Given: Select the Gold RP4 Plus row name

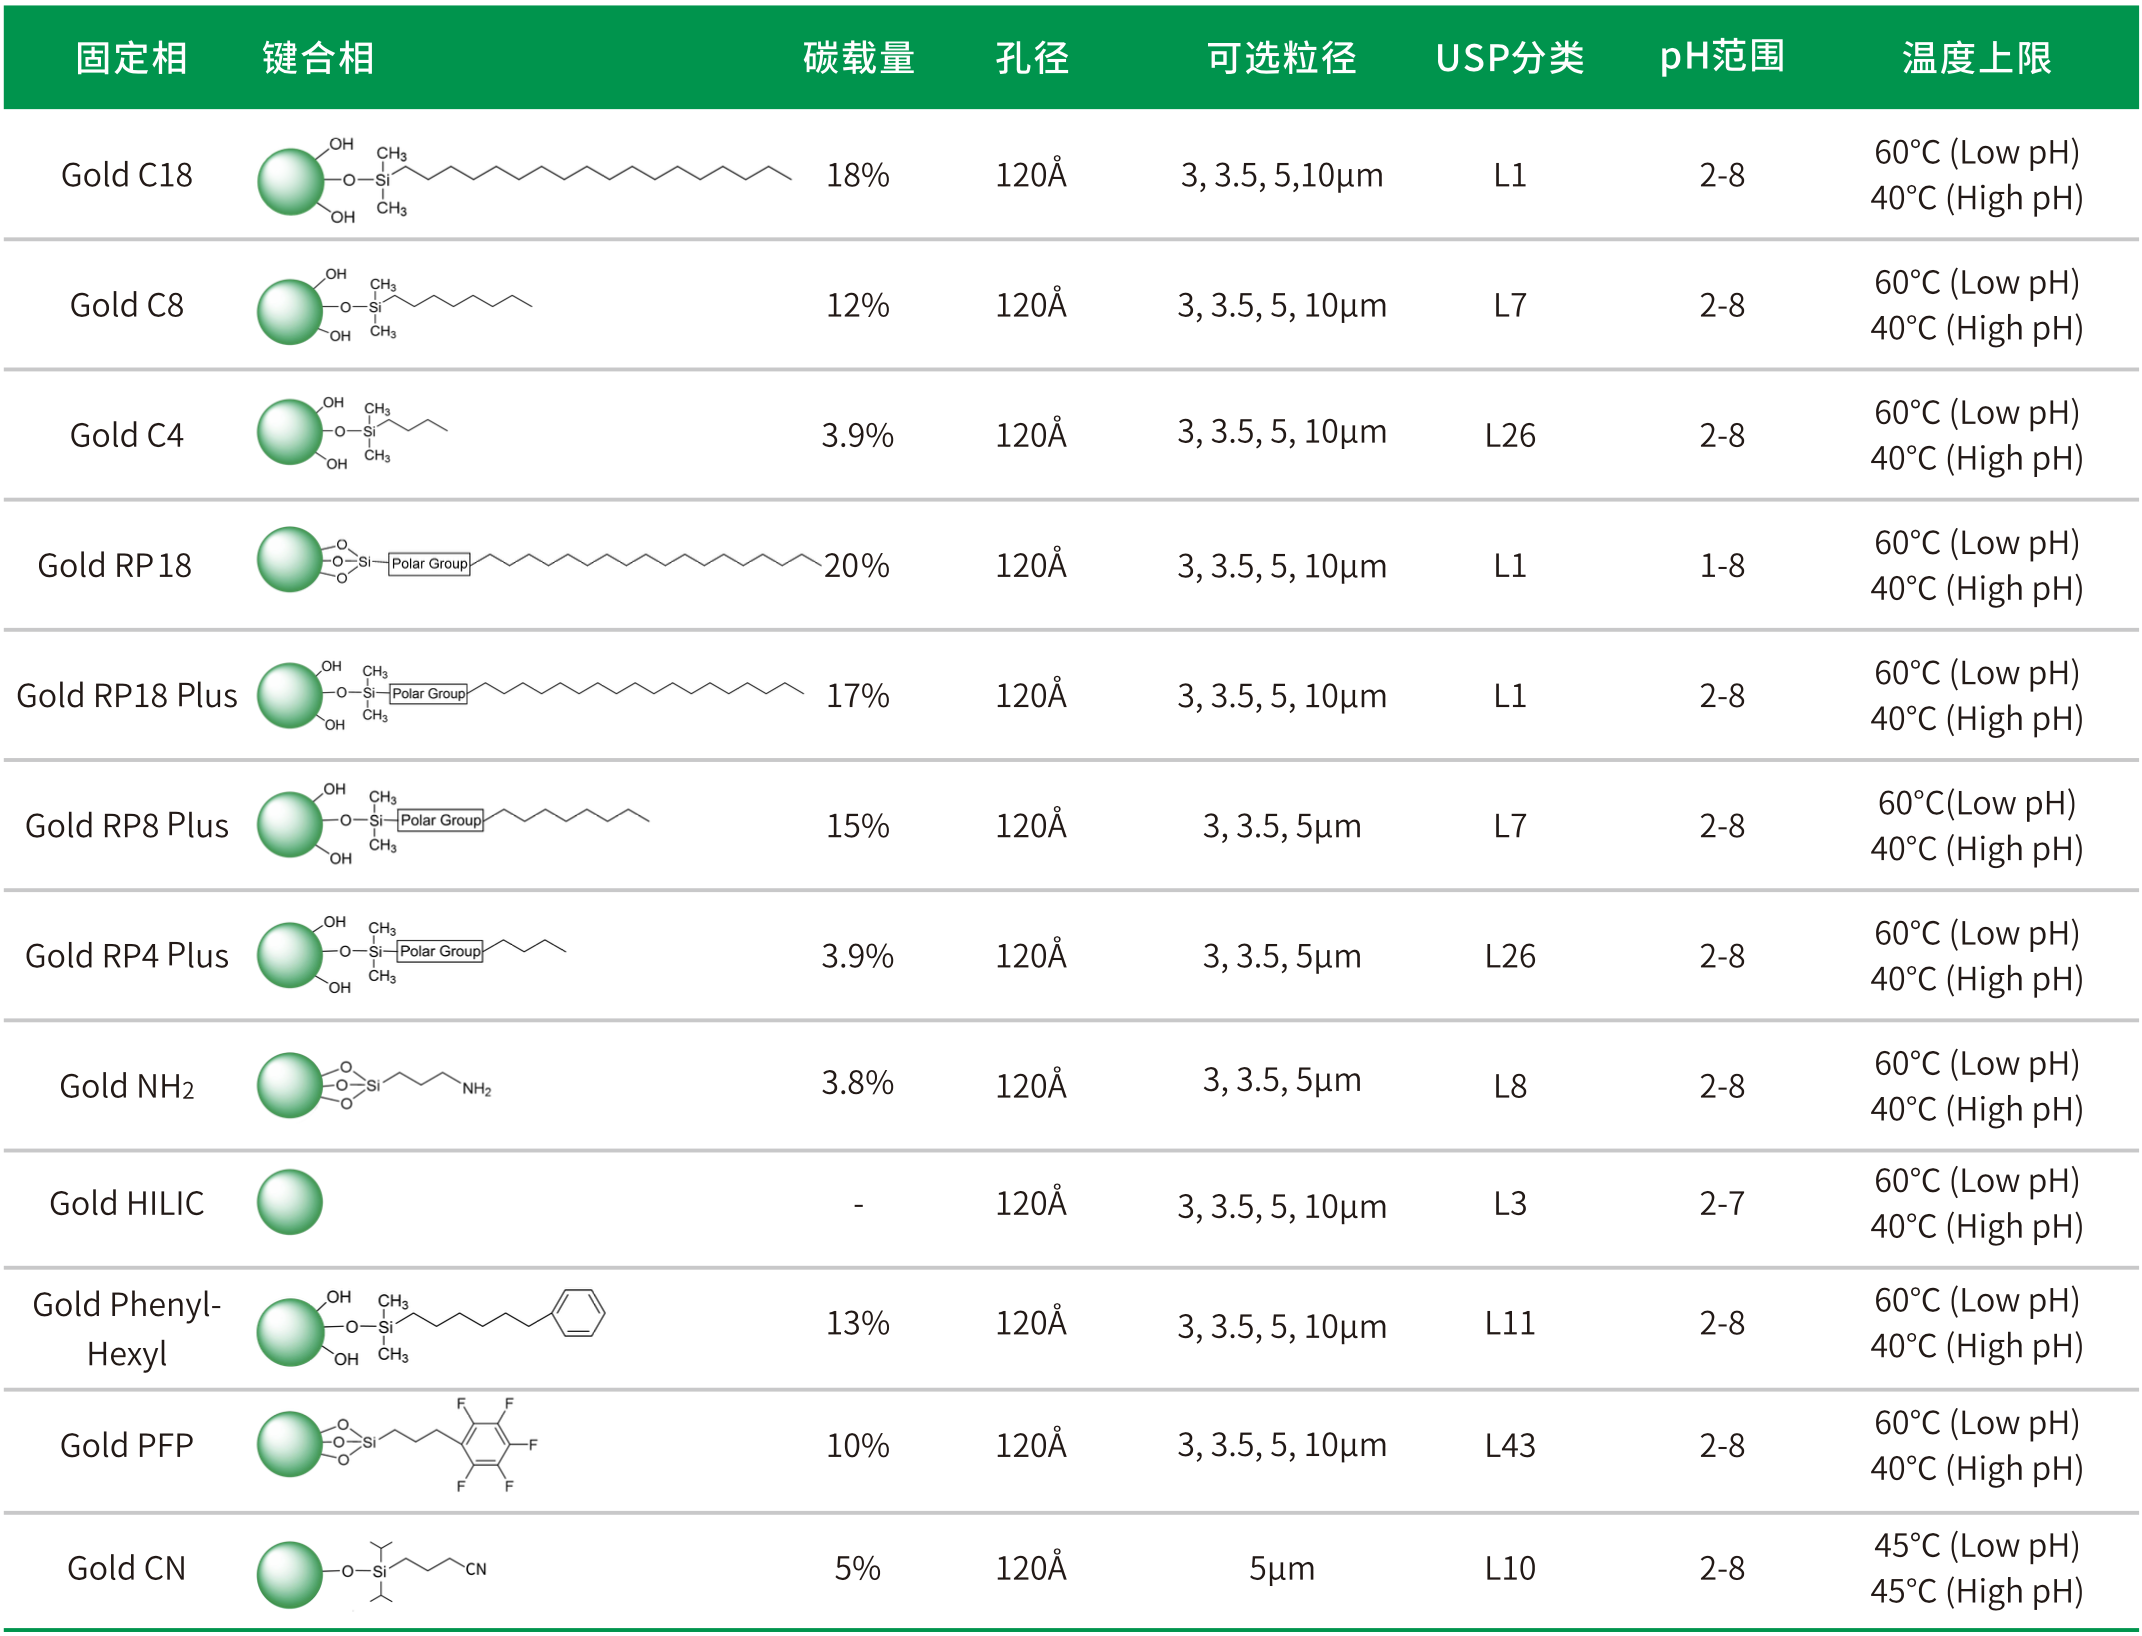Looking at the screenshot, I should point(127,955).
